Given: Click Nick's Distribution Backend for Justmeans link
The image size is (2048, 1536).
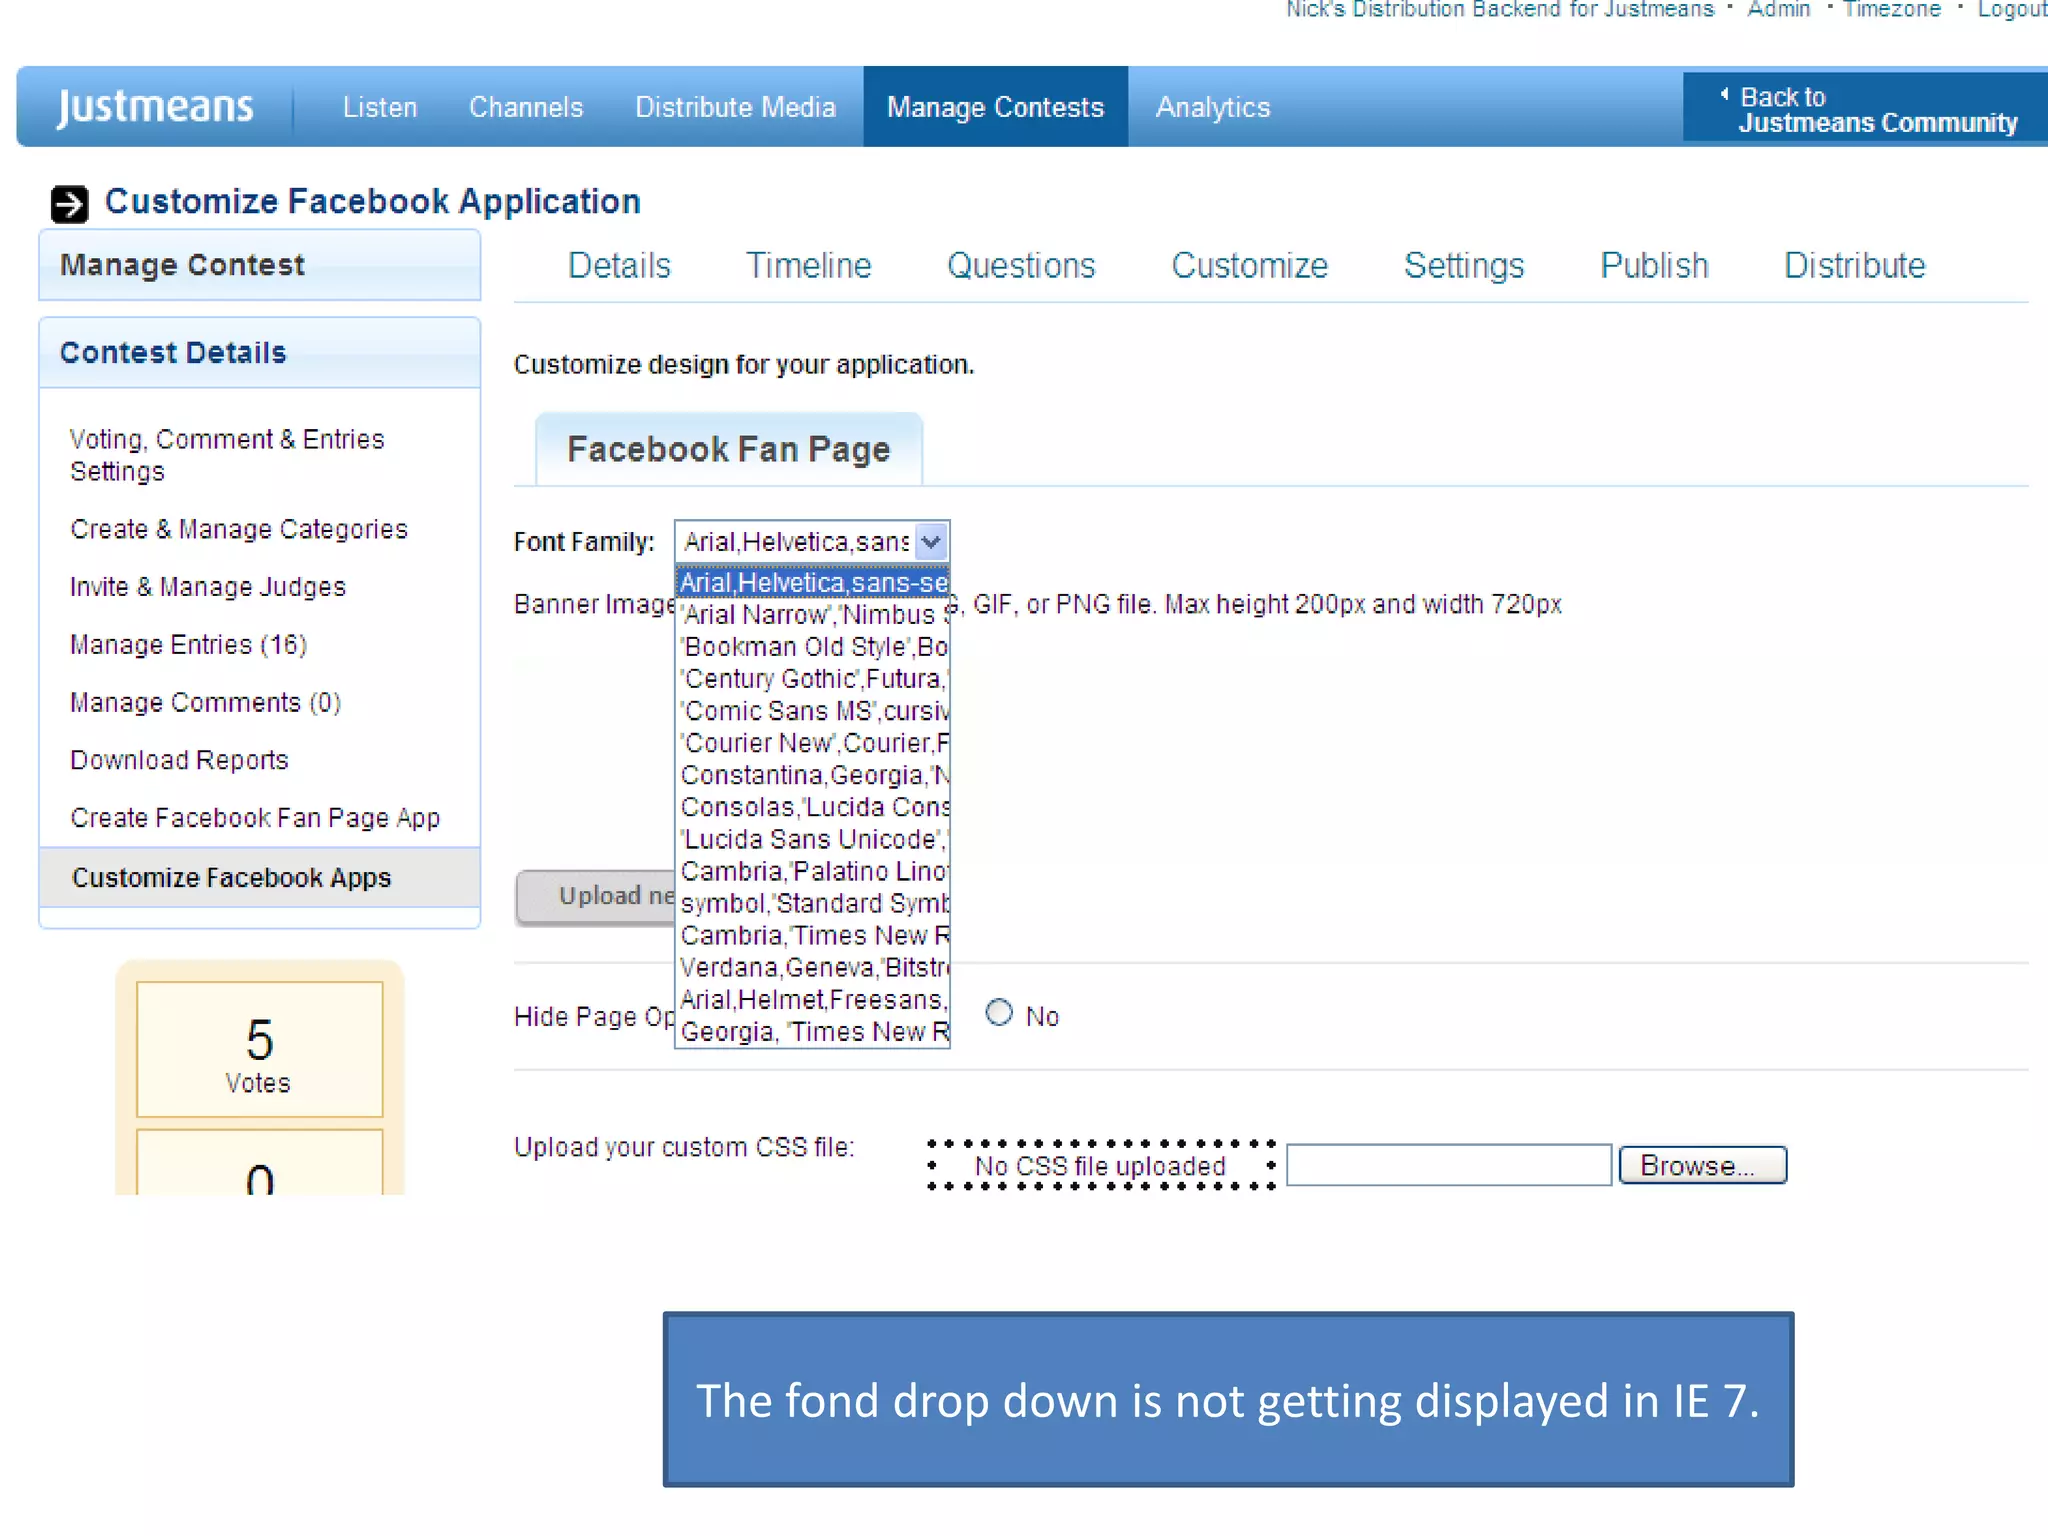Looking at the screenshot, I should (1499, 10).
